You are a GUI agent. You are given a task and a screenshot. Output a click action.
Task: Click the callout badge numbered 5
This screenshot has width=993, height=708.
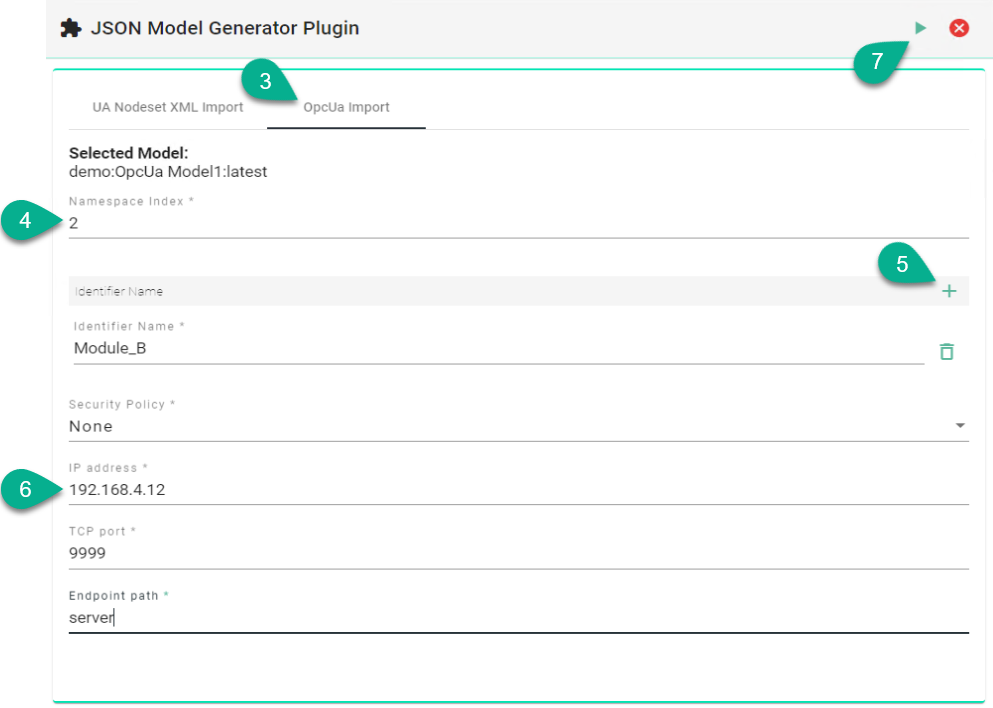click(x=902, y=265)
